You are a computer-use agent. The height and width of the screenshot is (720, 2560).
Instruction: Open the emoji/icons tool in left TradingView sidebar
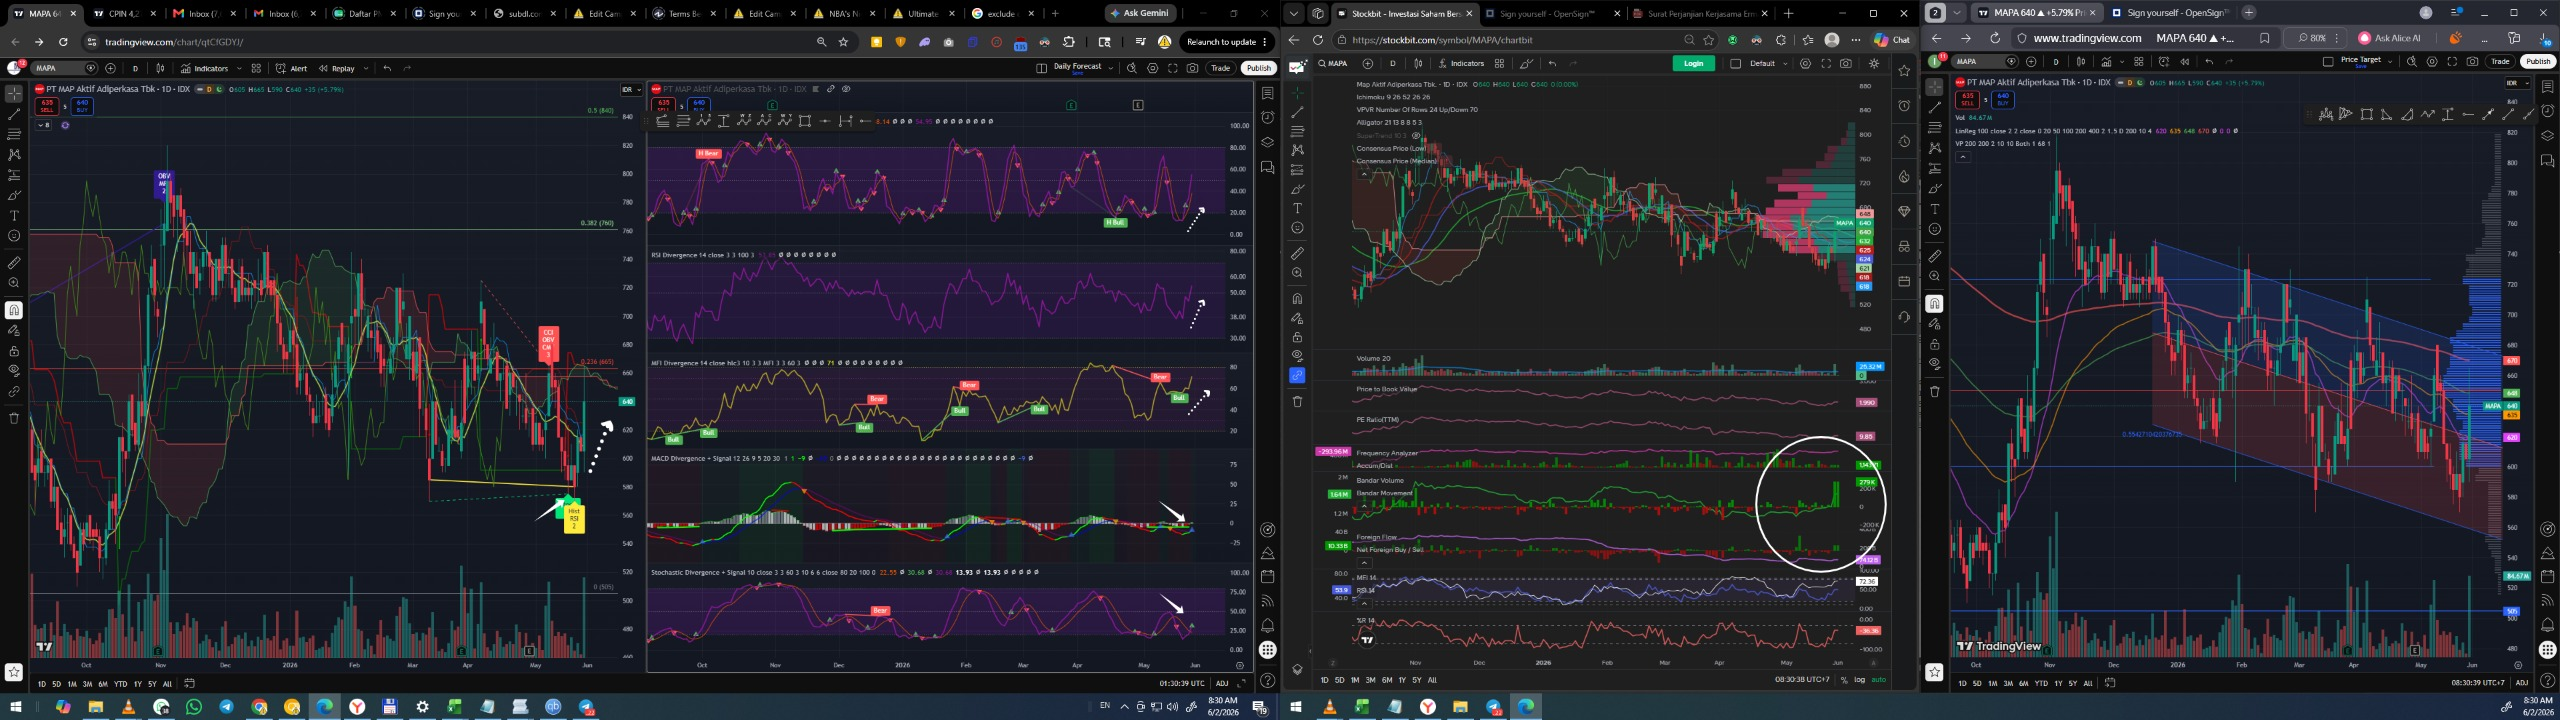(x=14, y=236)
